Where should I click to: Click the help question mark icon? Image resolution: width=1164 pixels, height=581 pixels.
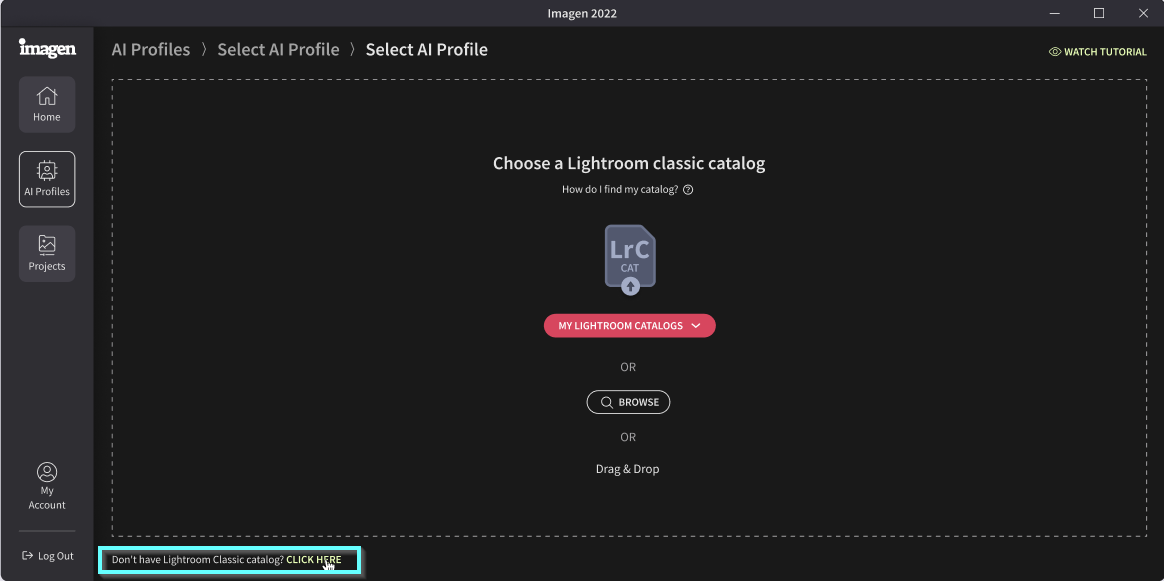tap(688, 189)
